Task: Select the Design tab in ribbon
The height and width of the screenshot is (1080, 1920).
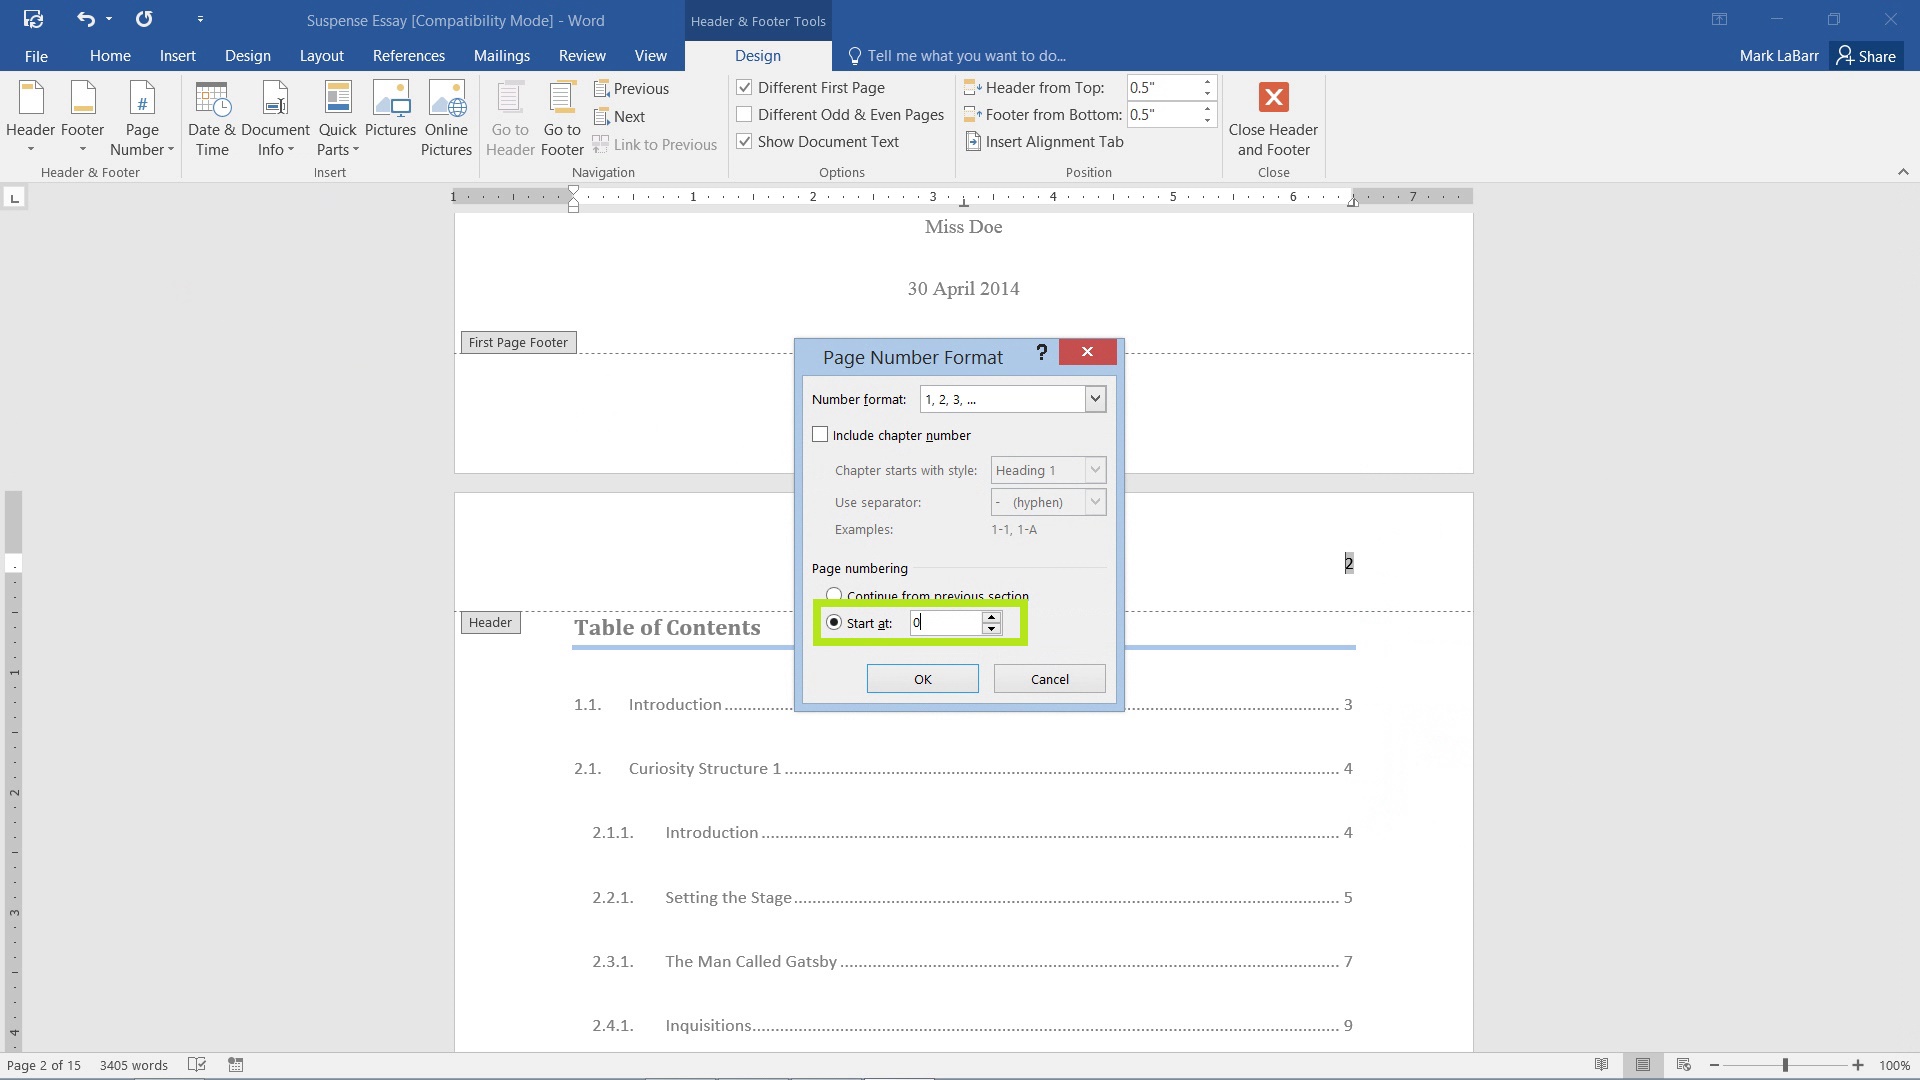Action: [757, 55]
